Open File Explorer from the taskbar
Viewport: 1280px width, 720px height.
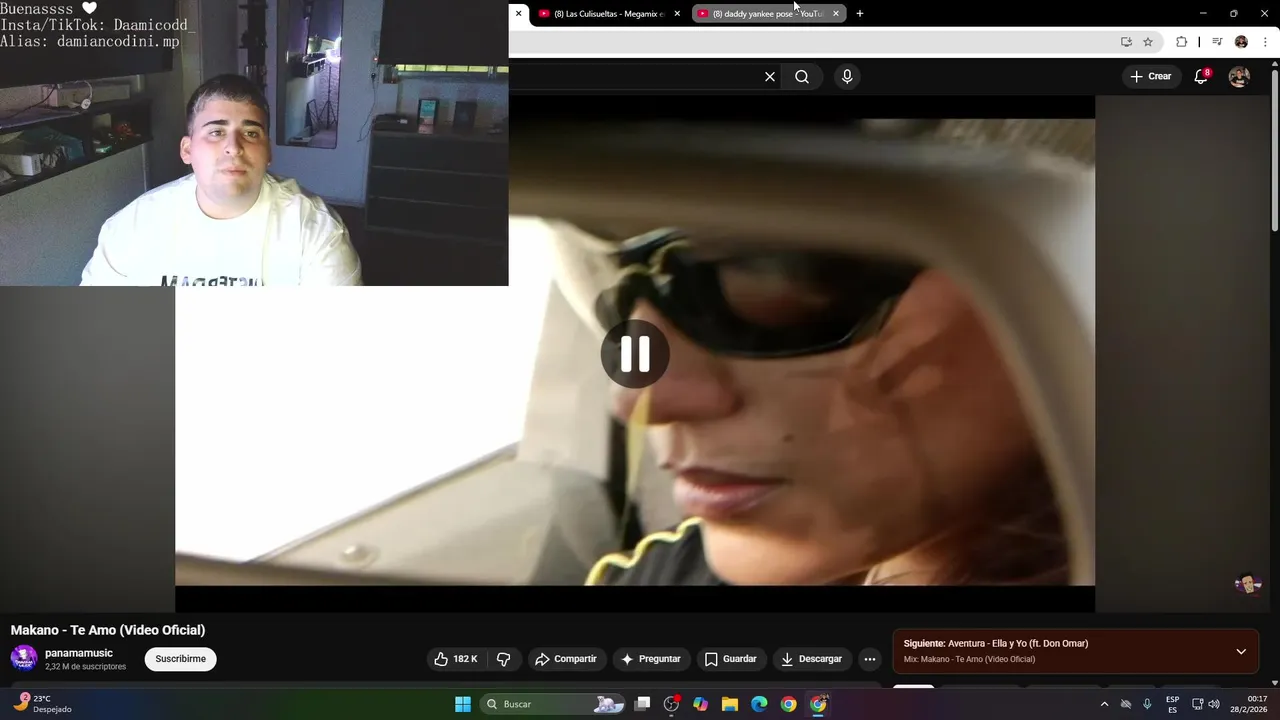pyautogui.click(x=730, y=704)
